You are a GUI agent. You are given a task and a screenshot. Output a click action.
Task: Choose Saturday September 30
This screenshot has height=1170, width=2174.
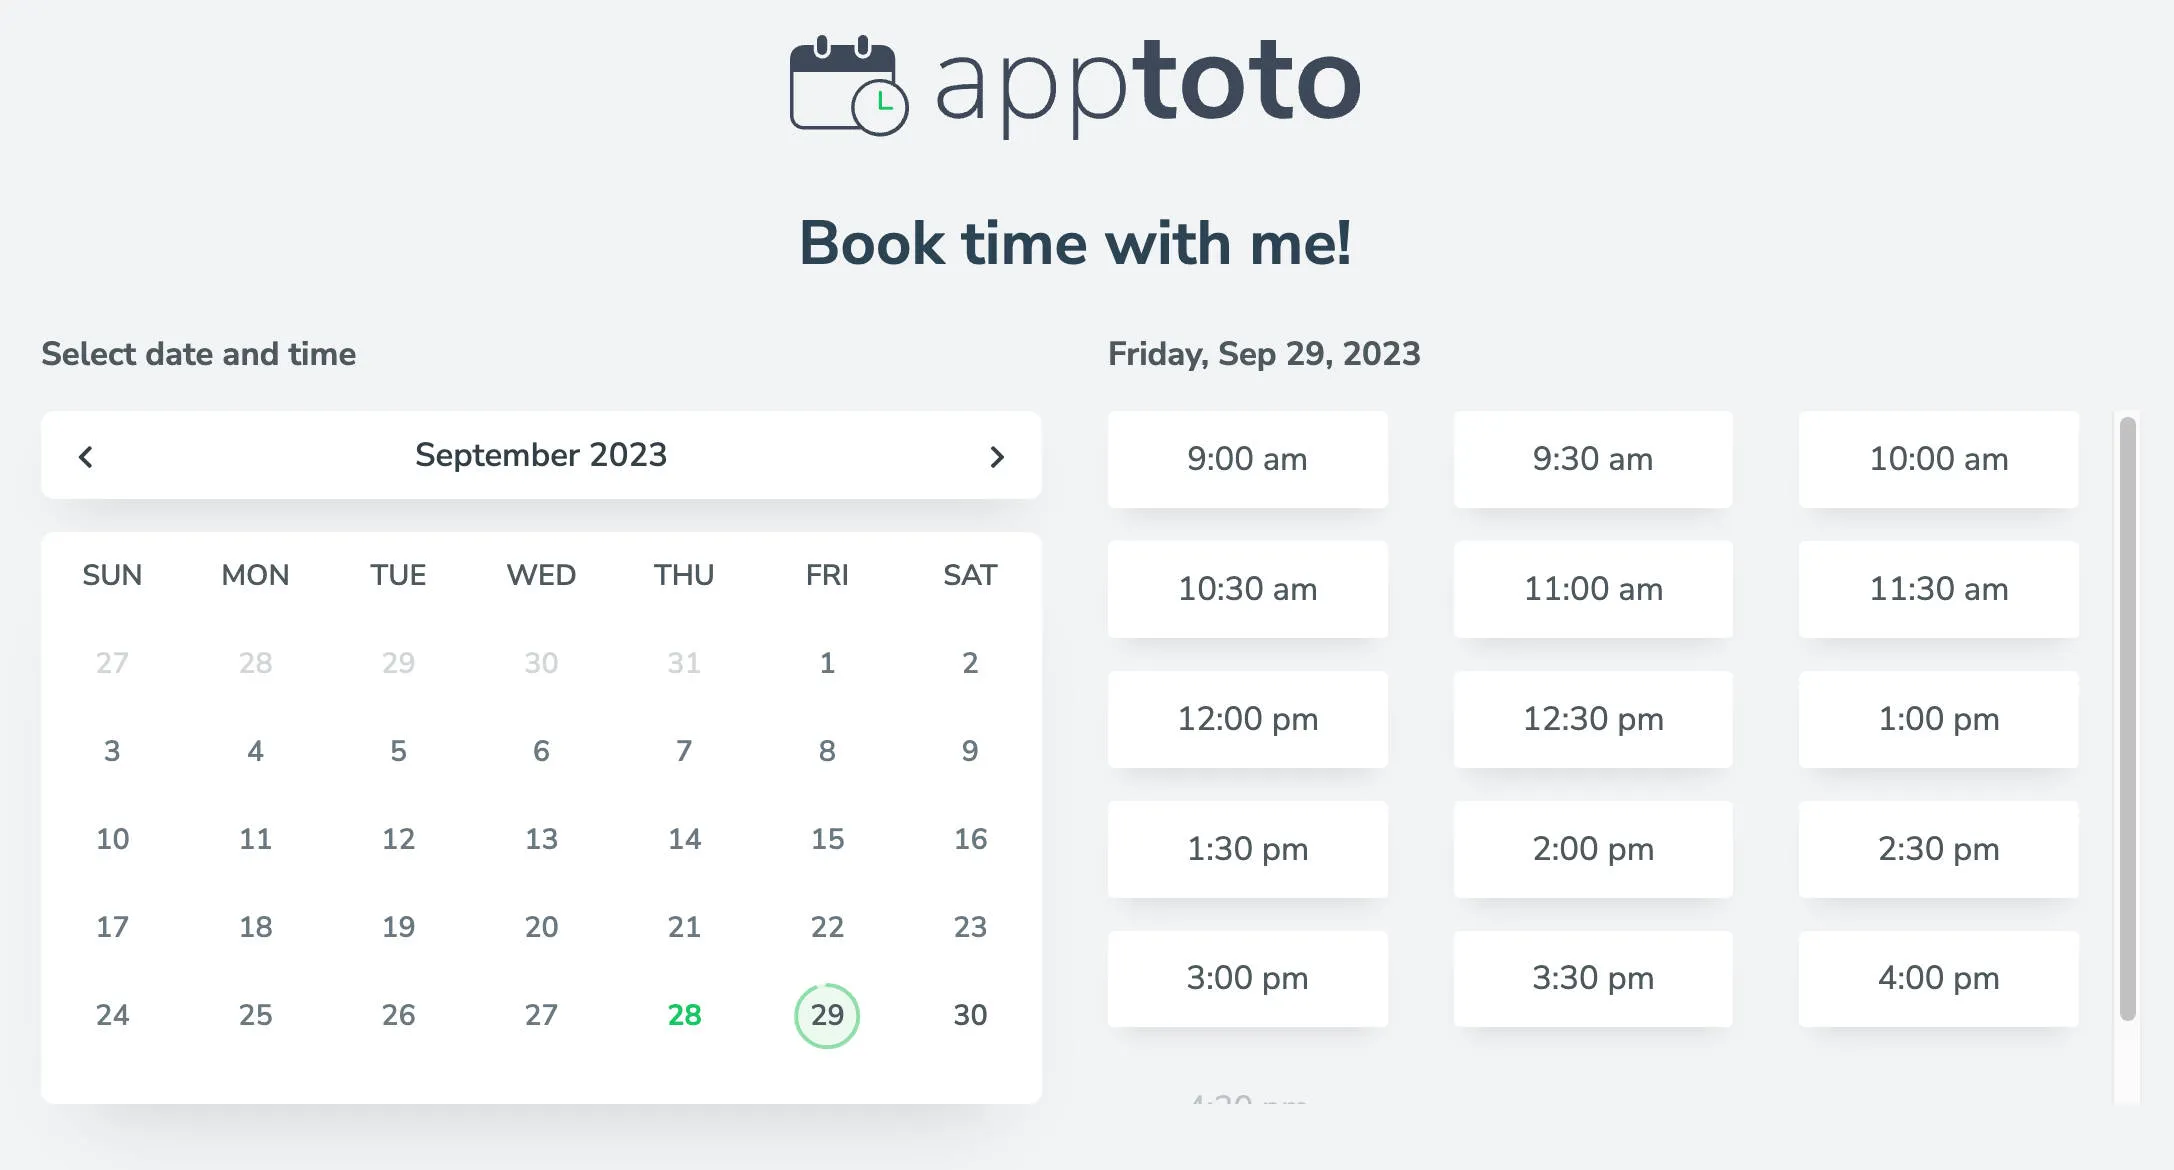968,1014
